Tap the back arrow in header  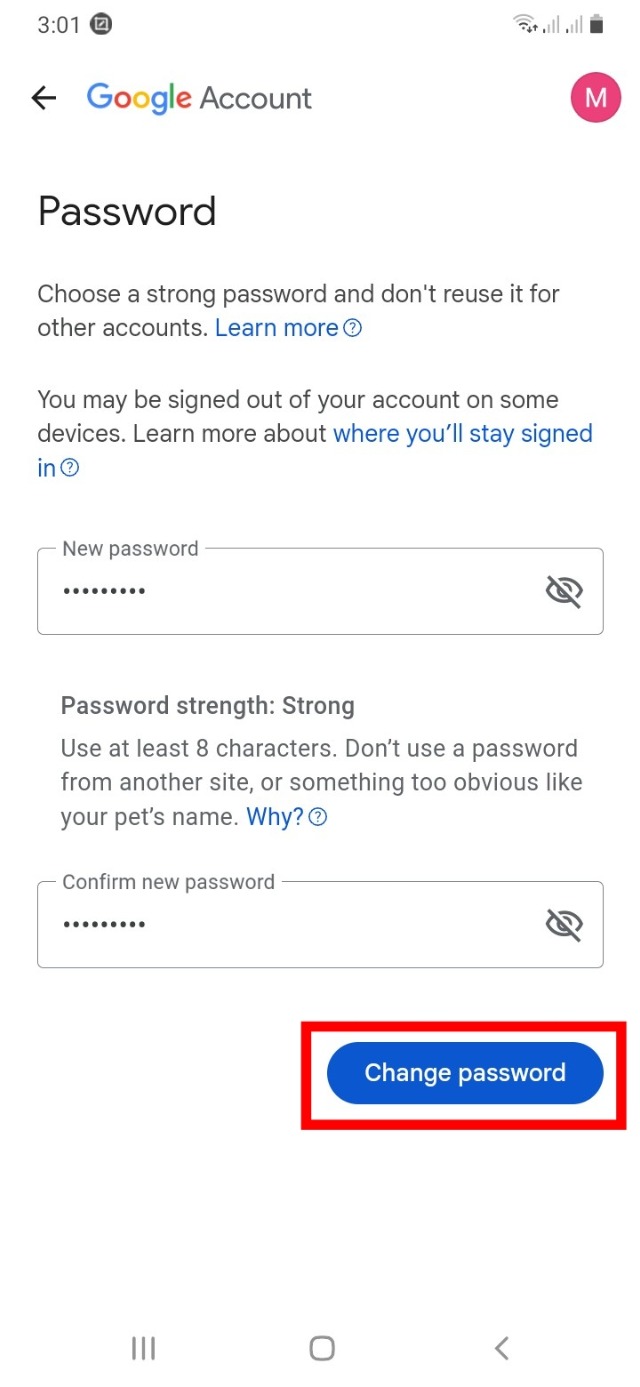(x=44, y=97)
